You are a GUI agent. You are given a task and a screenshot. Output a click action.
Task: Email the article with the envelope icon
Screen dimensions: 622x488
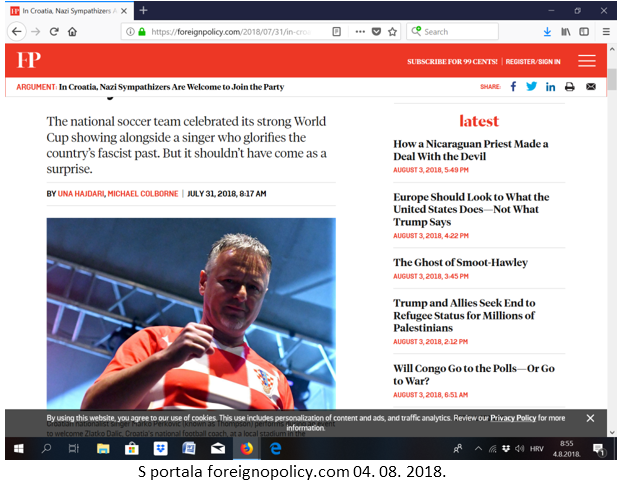pyautogui.click(x=591, y=87)
